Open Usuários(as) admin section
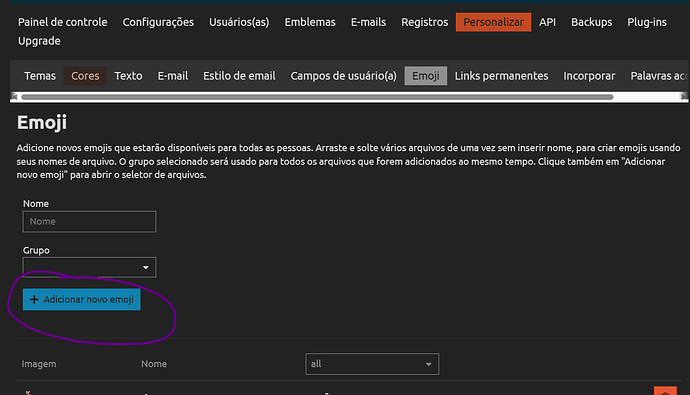Viewport: 690px width, 395px height. 239,22
